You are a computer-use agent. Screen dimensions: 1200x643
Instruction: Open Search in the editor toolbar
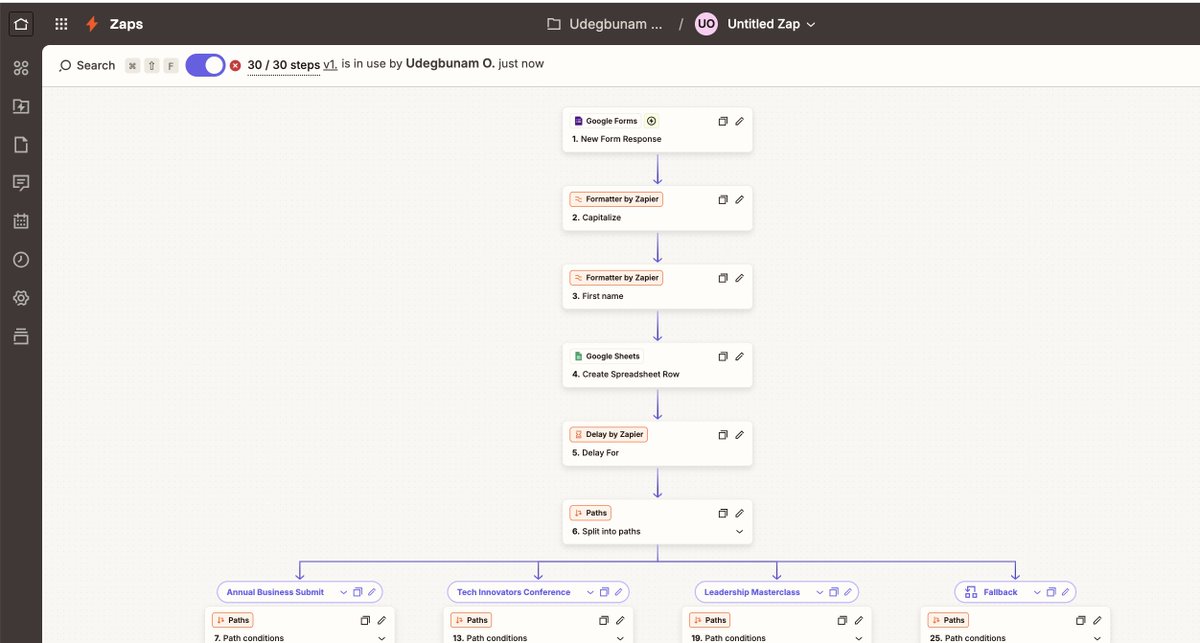pyautogui.click(x=87, y=65)
